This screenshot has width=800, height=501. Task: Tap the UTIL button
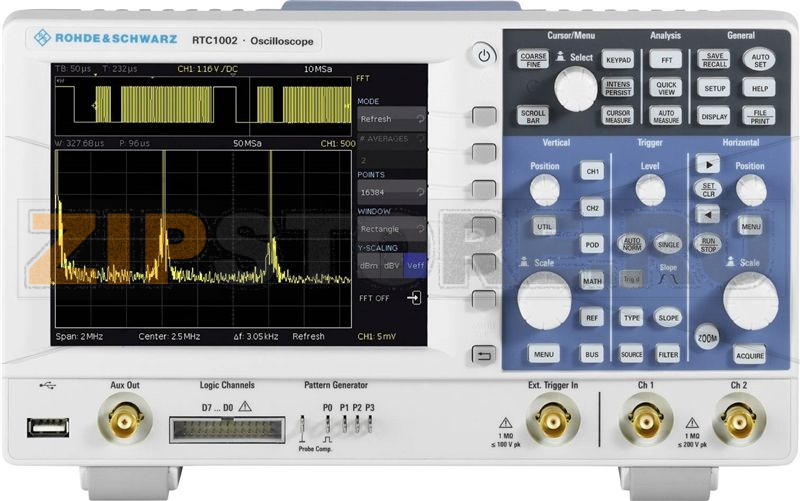tap(544, 226)
